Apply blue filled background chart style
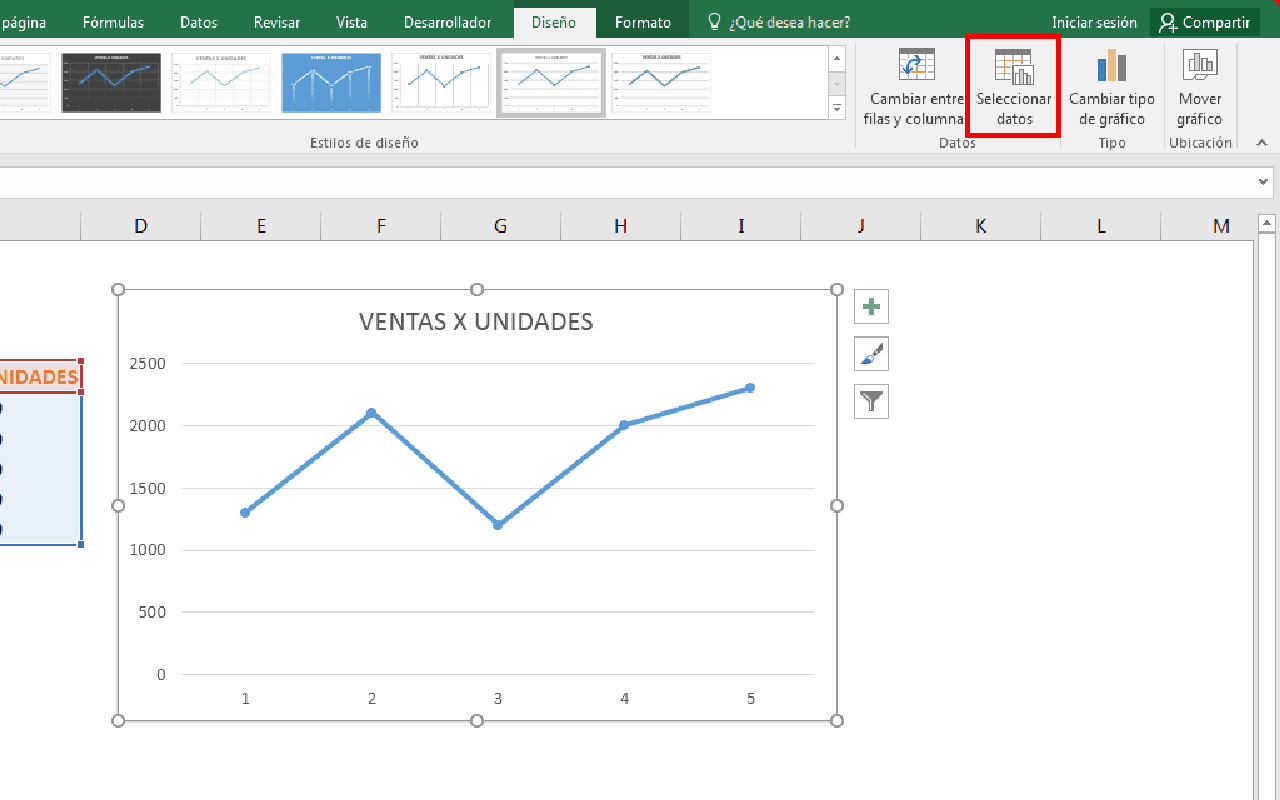The width and height of the screenshot is (1280, 800). [331, 83]
